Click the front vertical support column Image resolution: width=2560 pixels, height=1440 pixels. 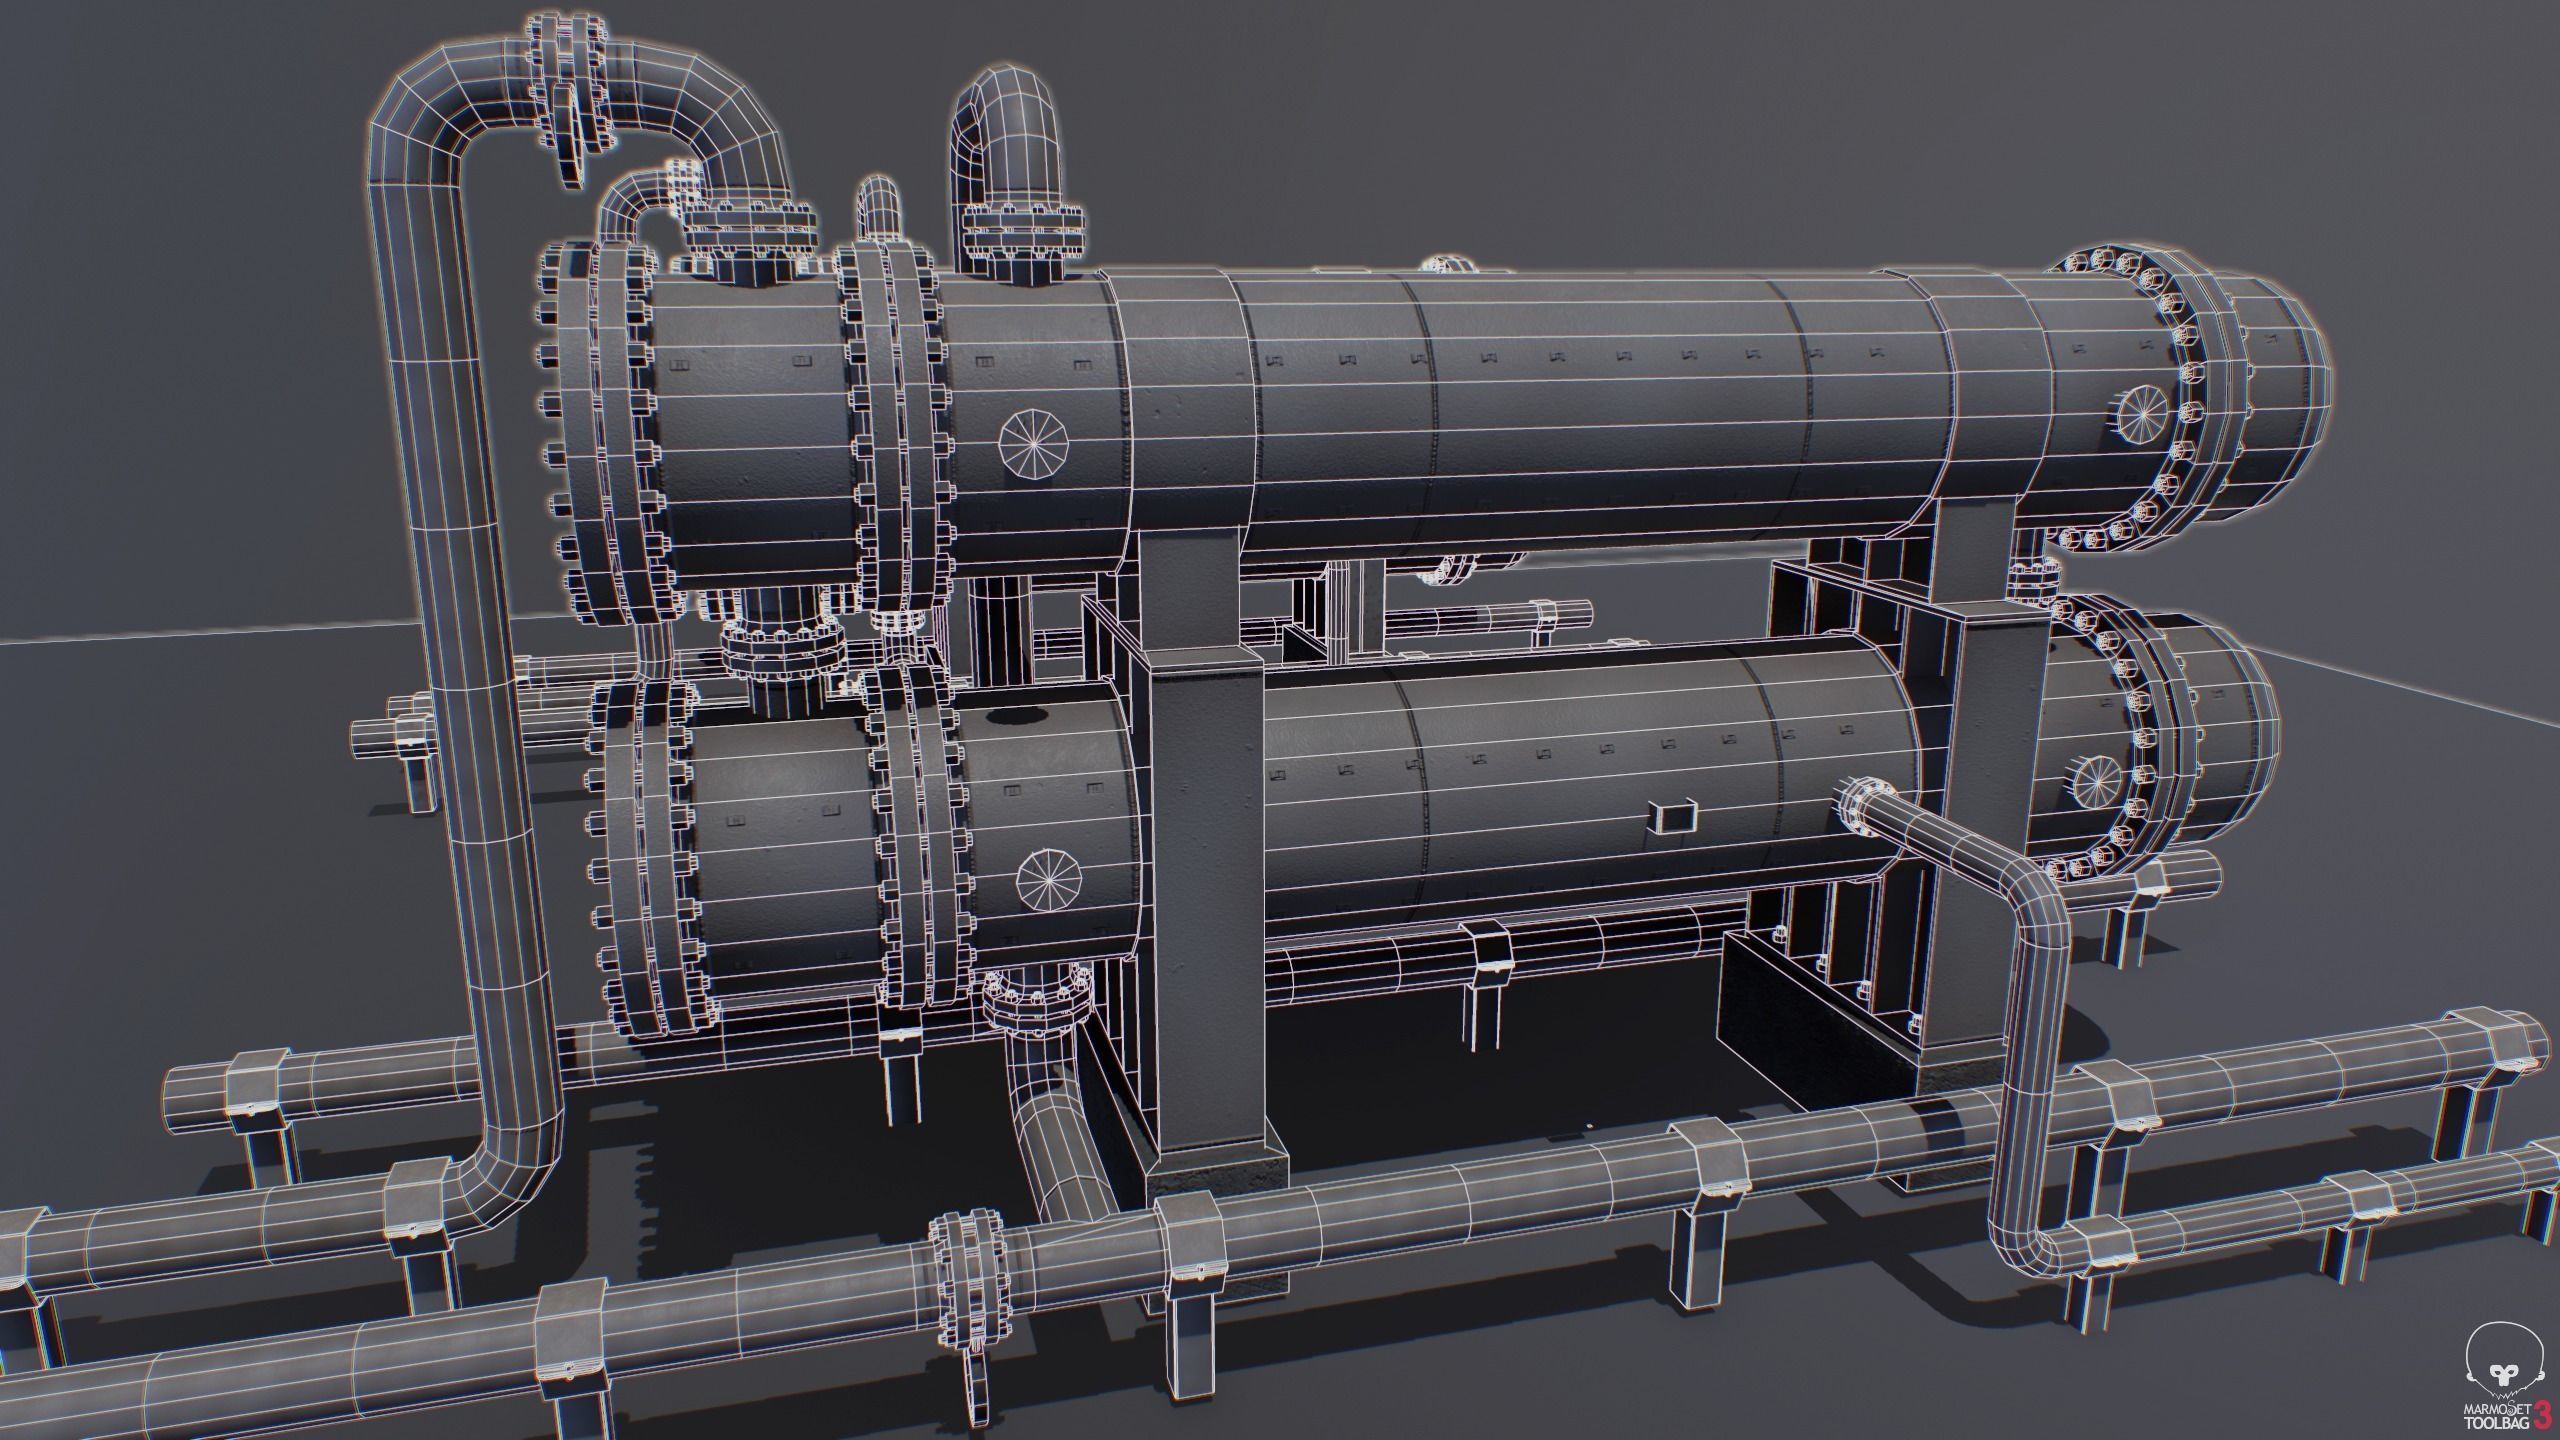point(1205,900)
